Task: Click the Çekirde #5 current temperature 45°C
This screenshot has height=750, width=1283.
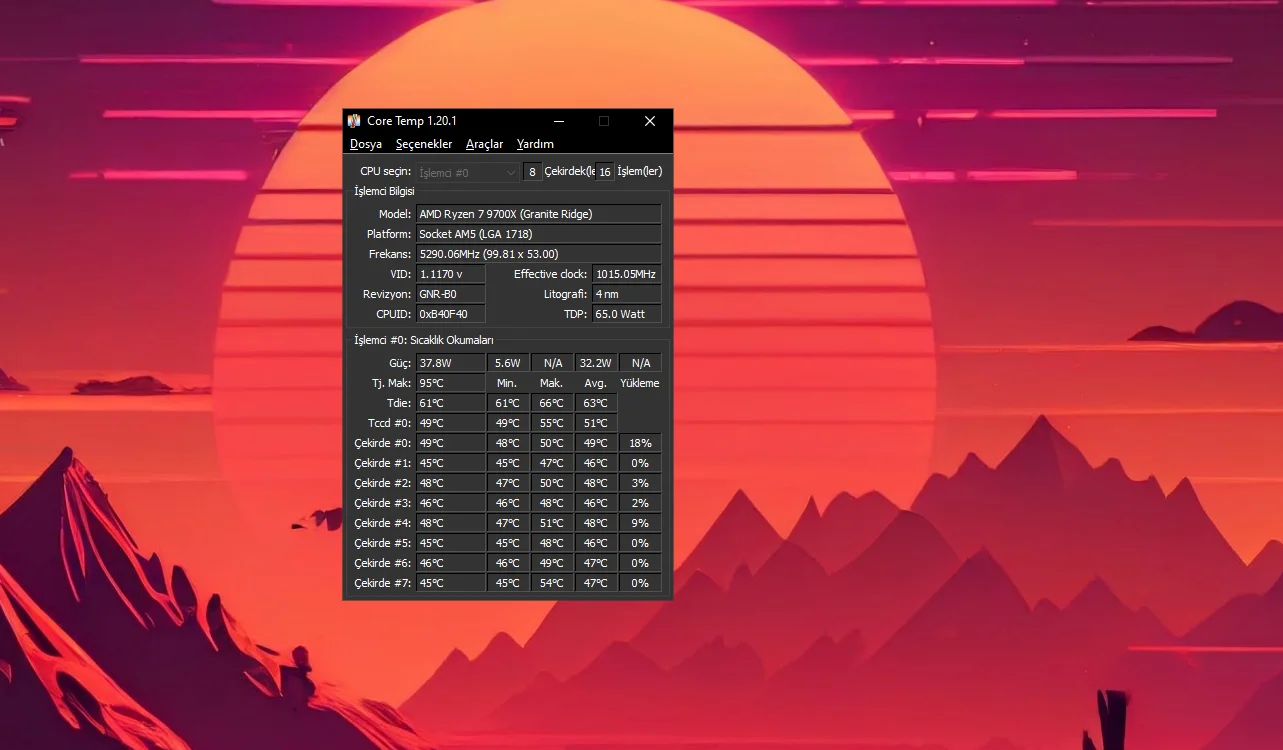Action: (451, 543)
